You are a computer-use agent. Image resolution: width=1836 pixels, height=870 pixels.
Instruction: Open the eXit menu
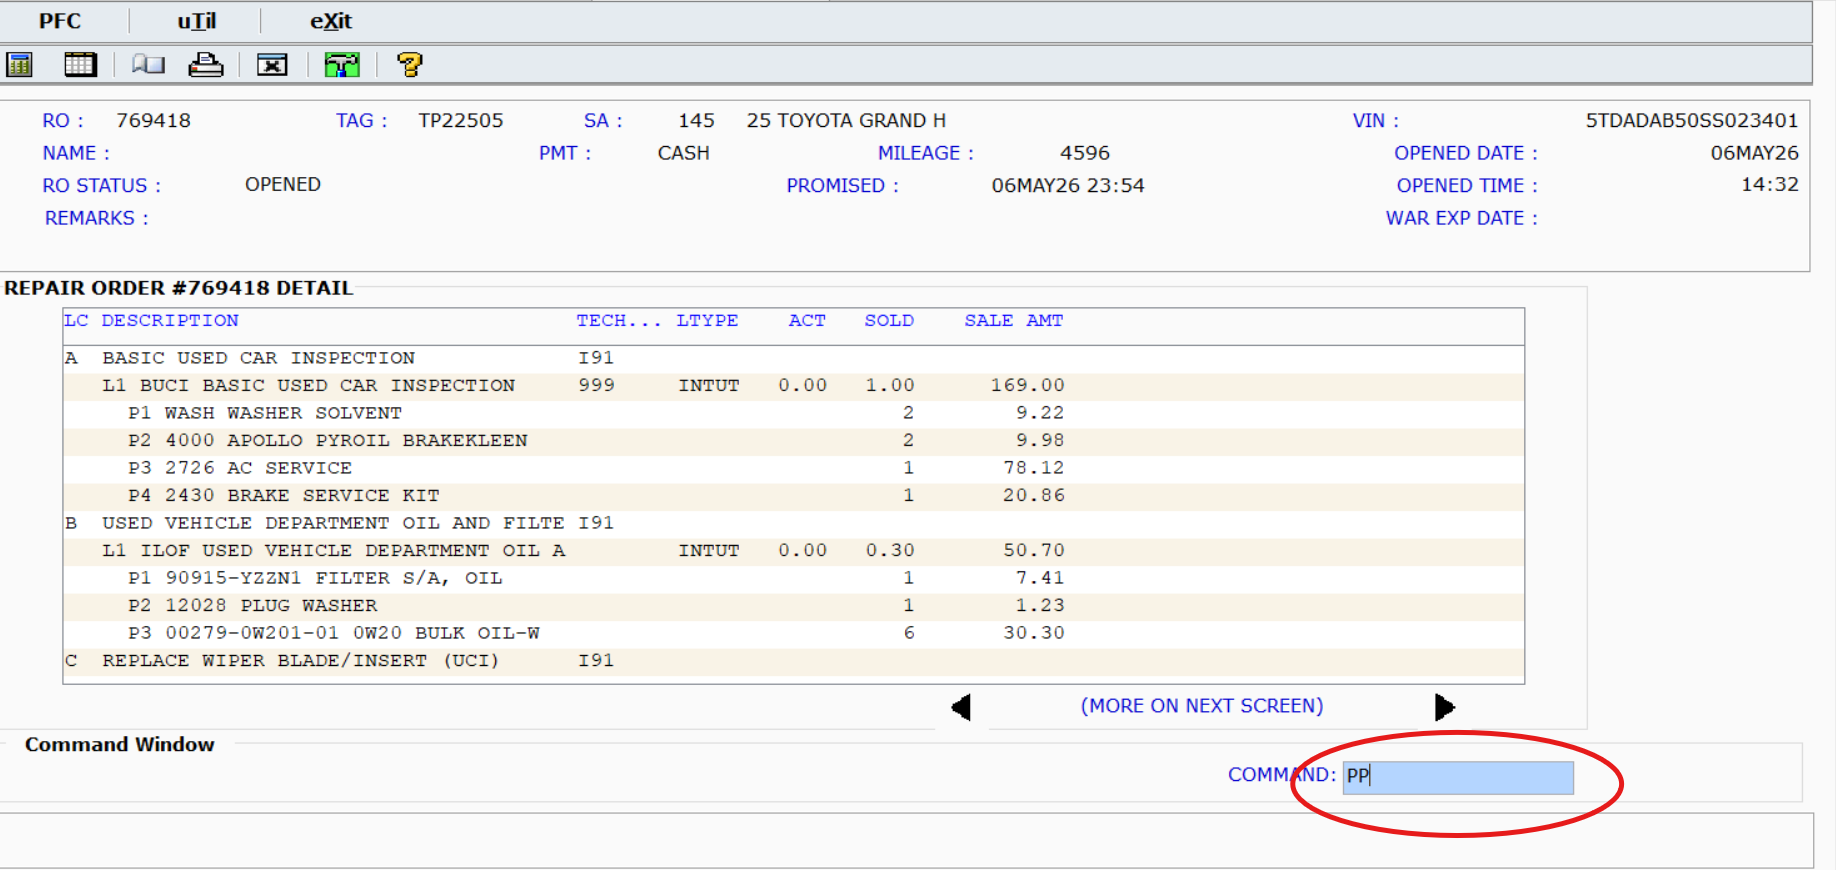pos(331,21)
